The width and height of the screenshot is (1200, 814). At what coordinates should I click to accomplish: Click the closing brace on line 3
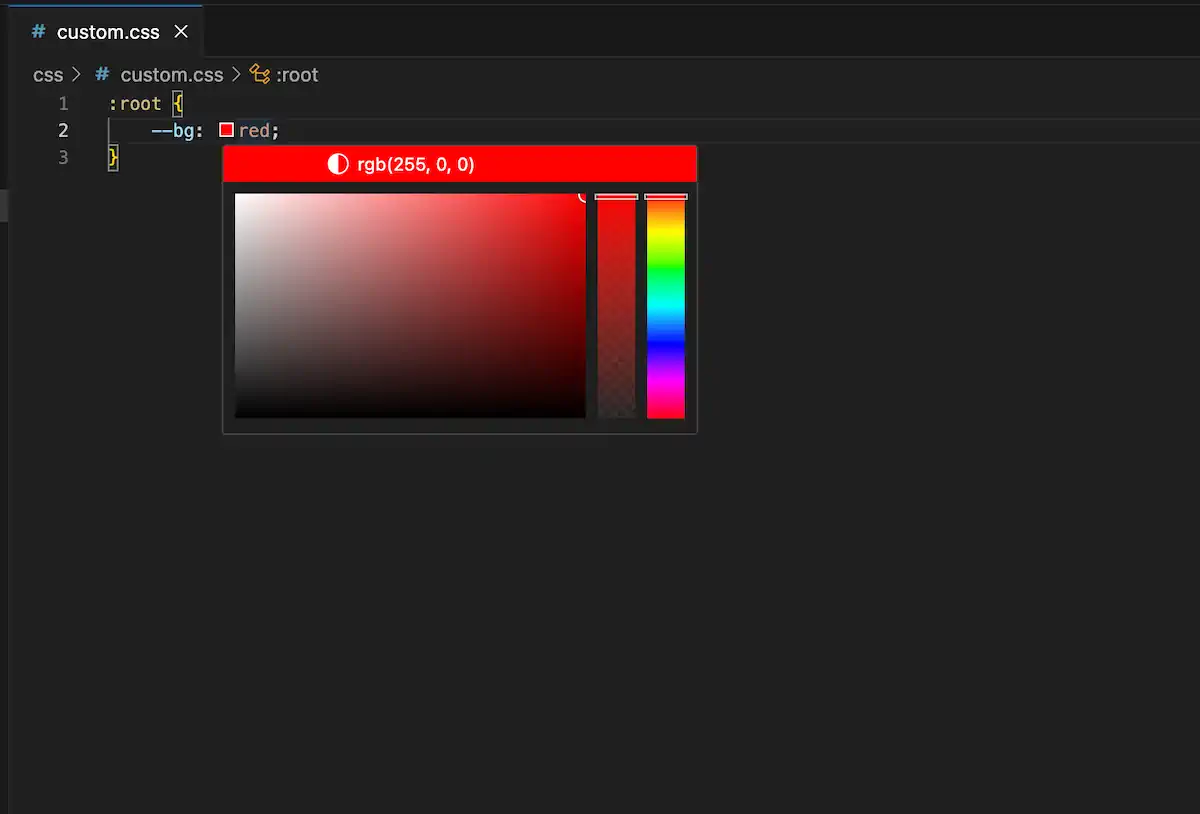pyautogui.click(x=112, y=157)
